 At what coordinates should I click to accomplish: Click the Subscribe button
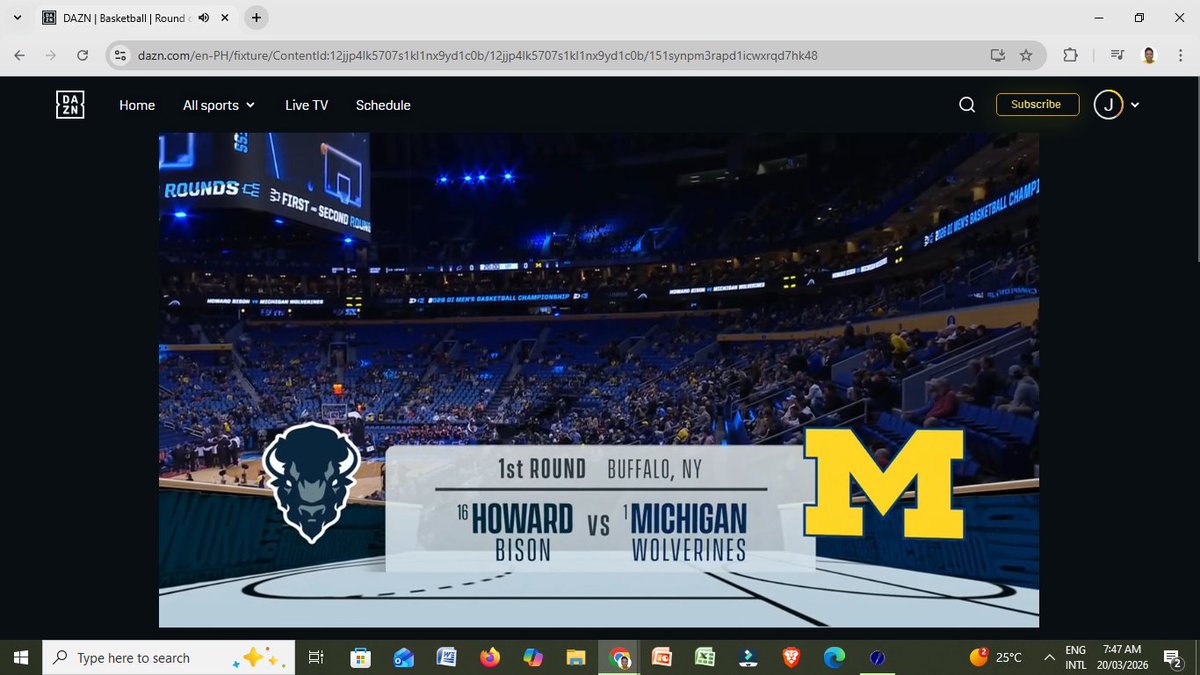coord(1037,104)
